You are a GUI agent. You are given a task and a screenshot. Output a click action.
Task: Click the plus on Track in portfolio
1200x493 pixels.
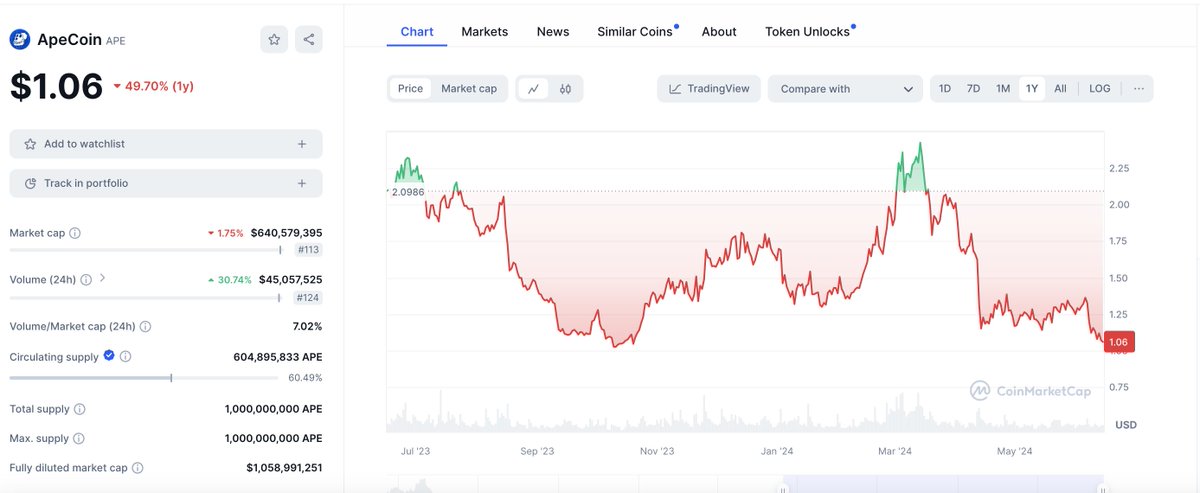pos(302,184)
